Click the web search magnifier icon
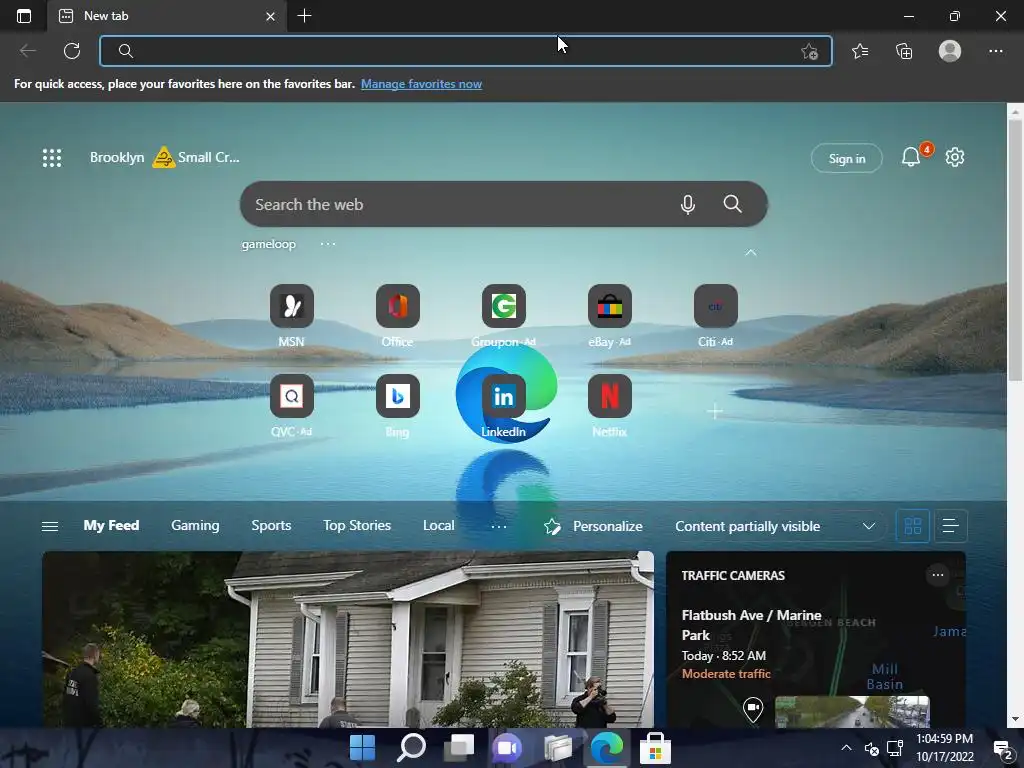Viewport: 1024px width, 768px height. click(x=733, y=204)
